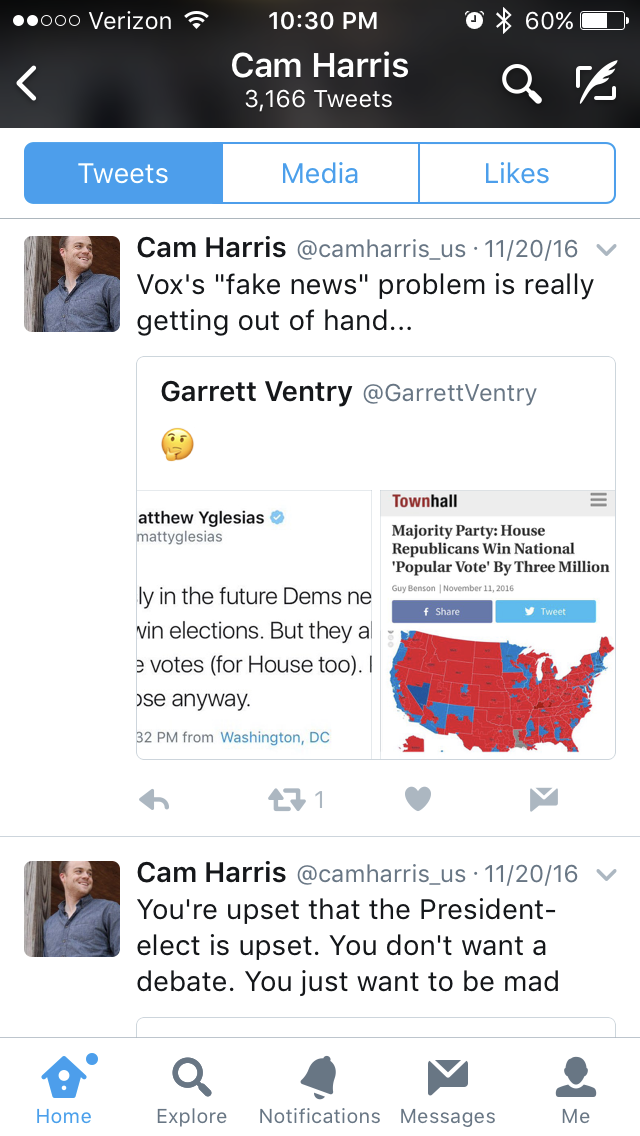Go to the Me profile tab
Image resolution: width=640 pixels, height=1136 pixels.
575,1090
